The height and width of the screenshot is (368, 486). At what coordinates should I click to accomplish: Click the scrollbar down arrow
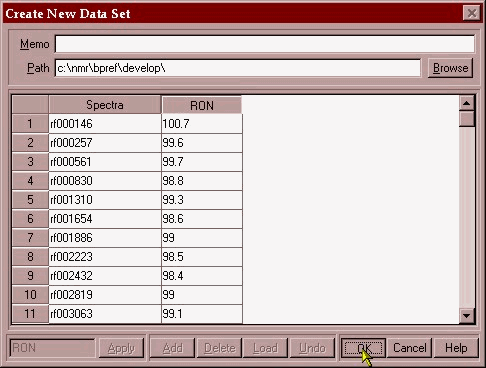[467, 315]
